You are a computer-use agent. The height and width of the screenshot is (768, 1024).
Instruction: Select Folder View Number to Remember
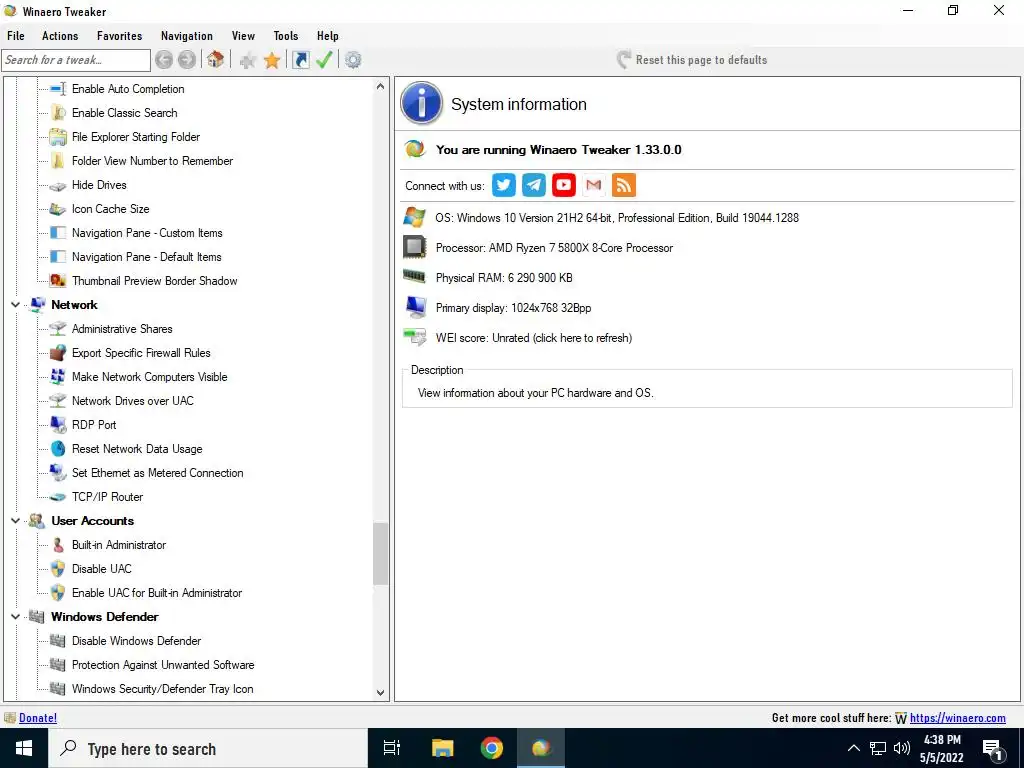click(152, 161)
